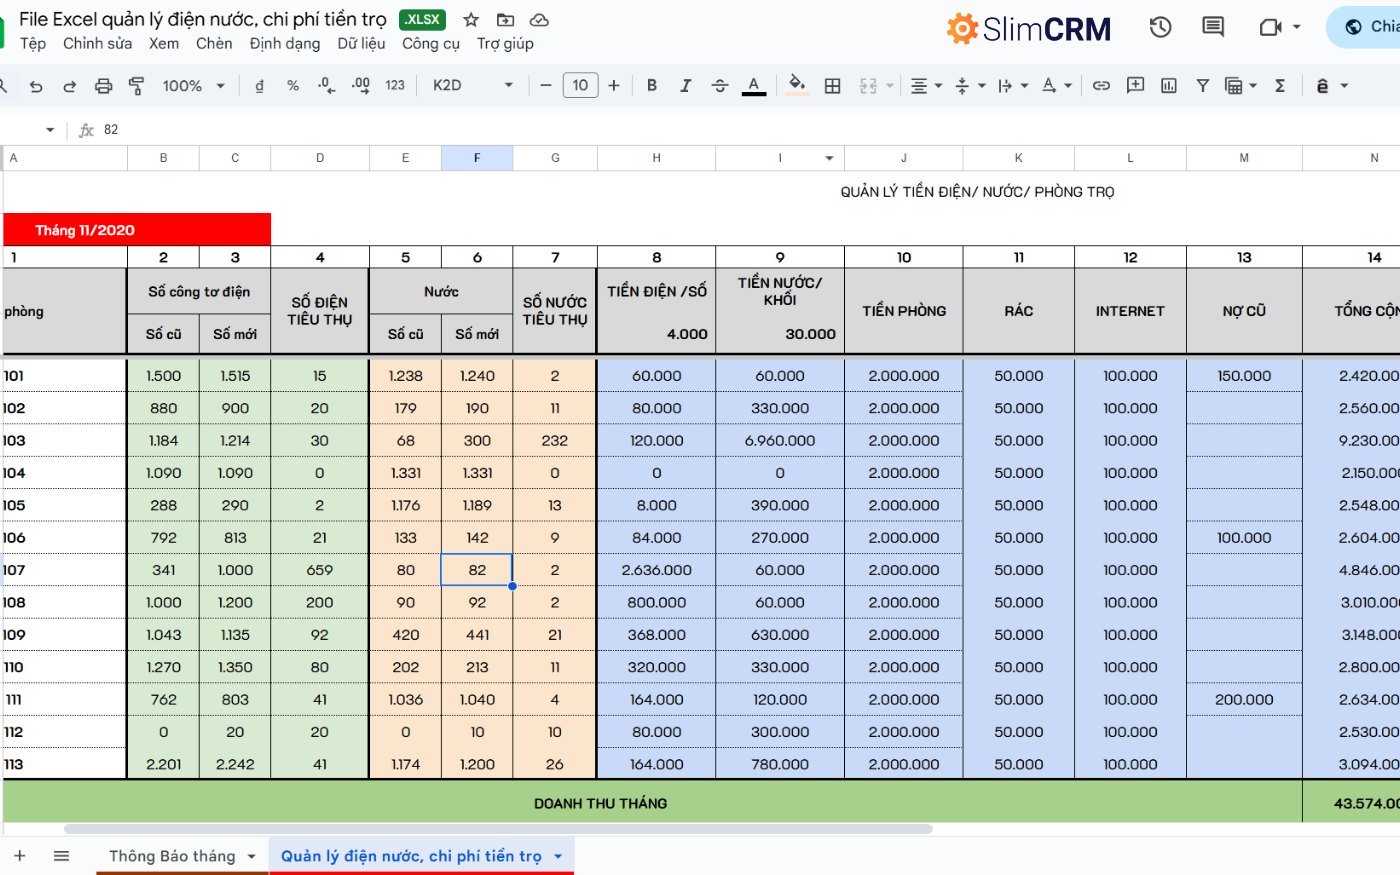This screenshot has width=1400, height=875.
Task: Create a filter
Action: tap(1202, 85)
